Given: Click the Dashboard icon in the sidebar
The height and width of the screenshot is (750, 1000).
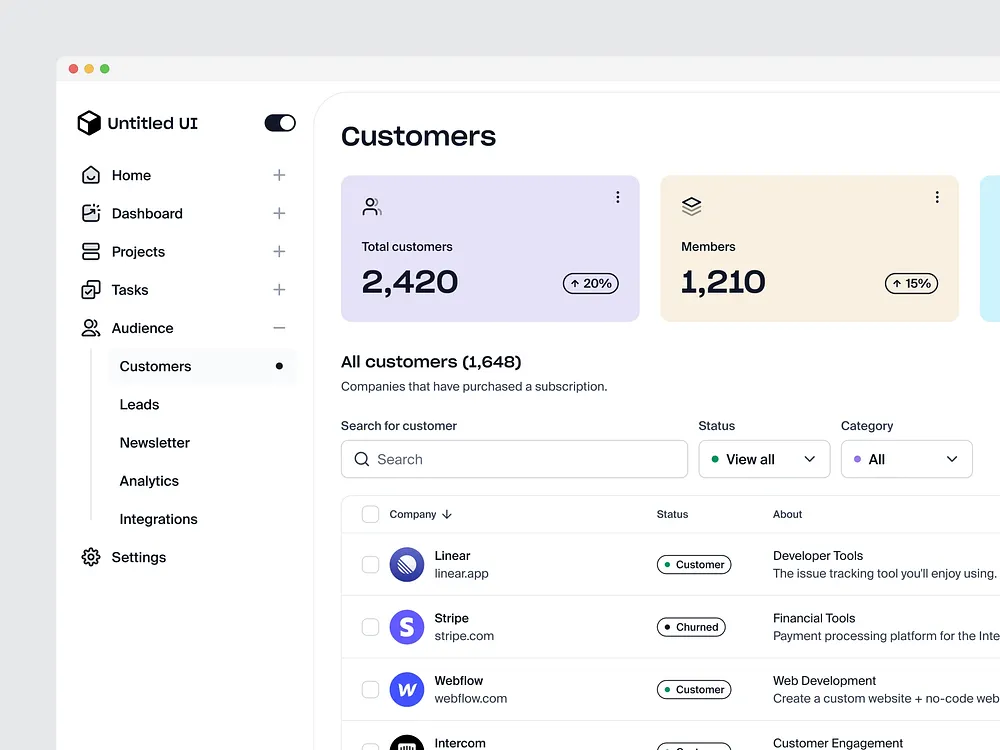Looking at the screenshot, I should 91,213.
